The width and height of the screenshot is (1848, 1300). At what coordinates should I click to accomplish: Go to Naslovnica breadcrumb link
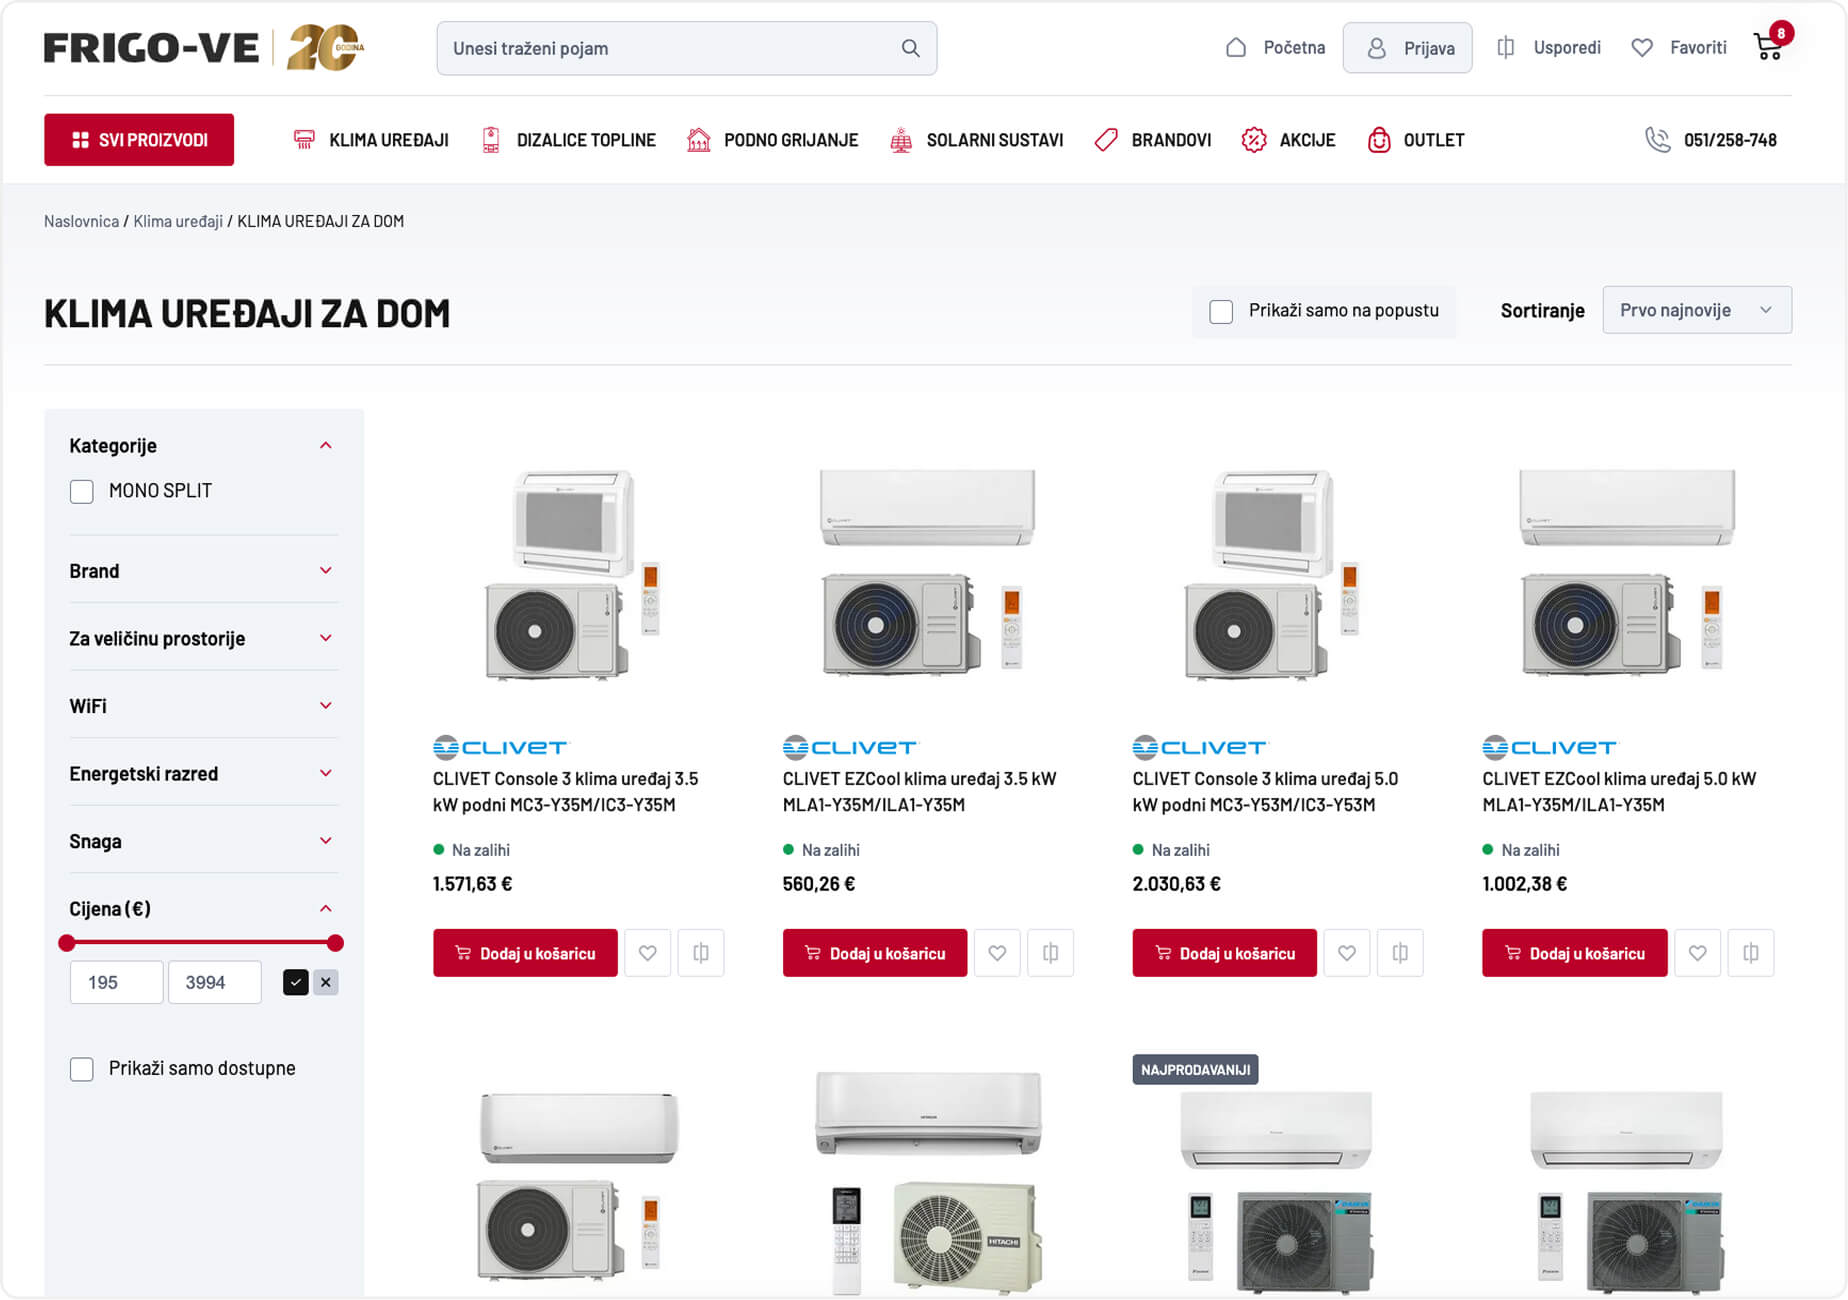pyautogui.click(x=81, y=221)
